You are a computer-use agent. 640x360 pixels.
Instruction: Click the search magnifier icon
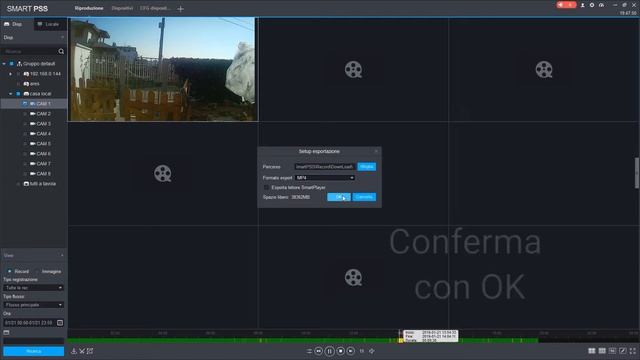pos(61,51)
